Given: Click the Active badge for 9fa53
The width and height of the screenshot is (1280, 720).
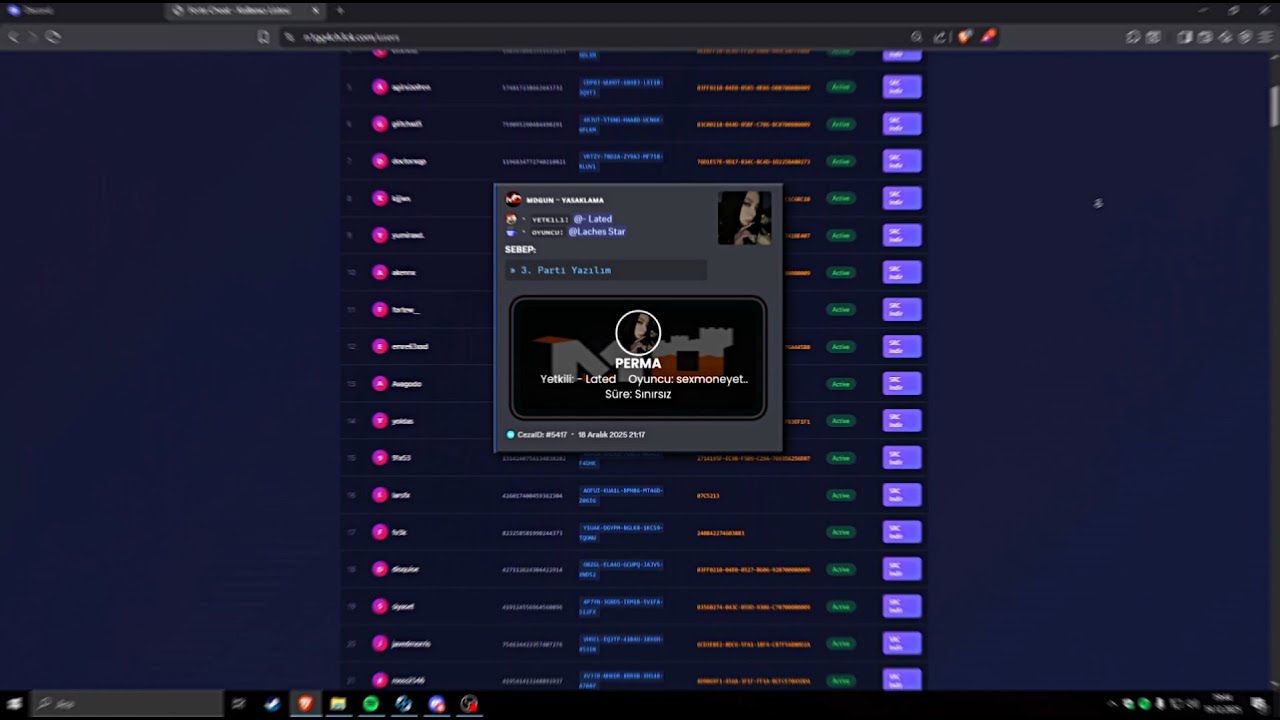Looking at the screenshot, I should tap(840, 458).
